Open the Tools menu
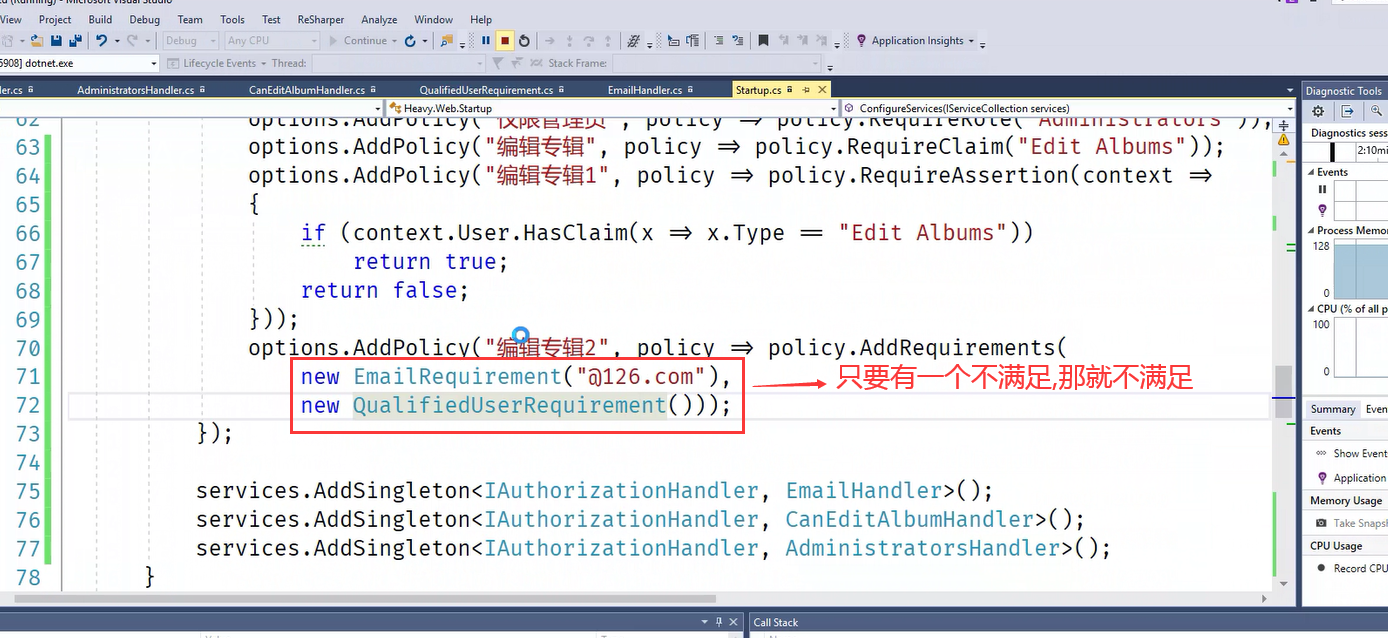Screen dimensions: 1388x638 click(x=232, y=19)
